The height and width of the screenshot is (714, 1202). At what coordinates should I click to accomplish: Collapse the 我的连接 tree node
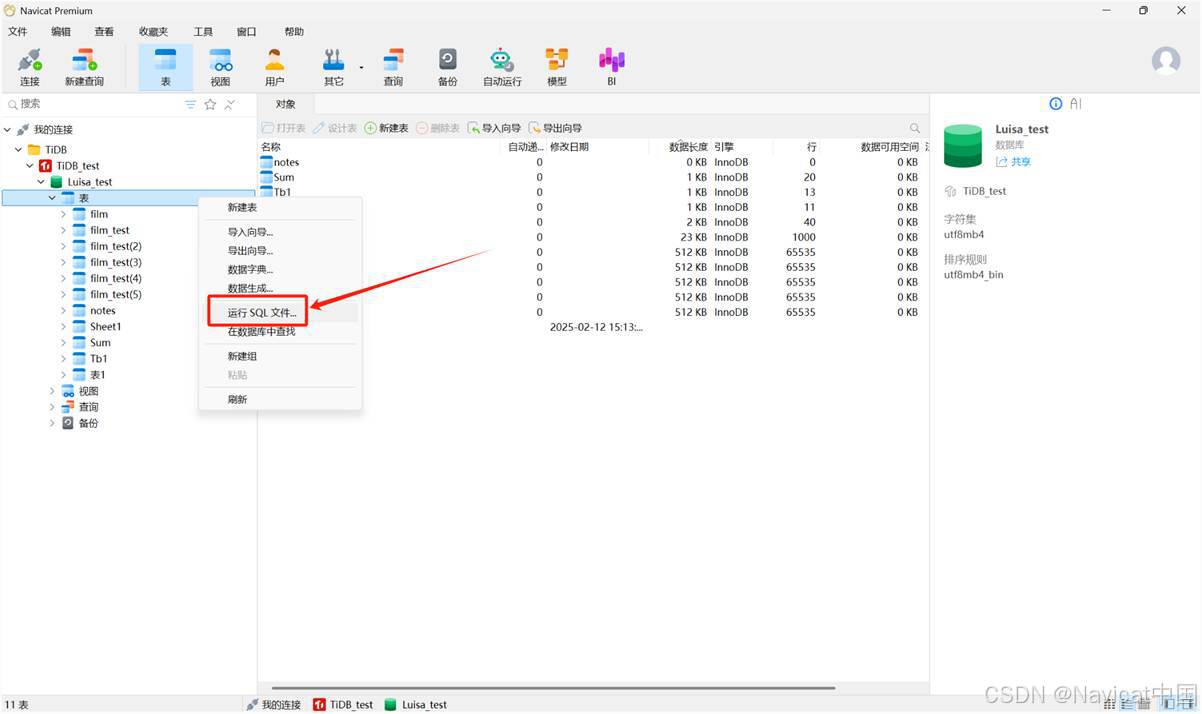click(x=8, y=130)
